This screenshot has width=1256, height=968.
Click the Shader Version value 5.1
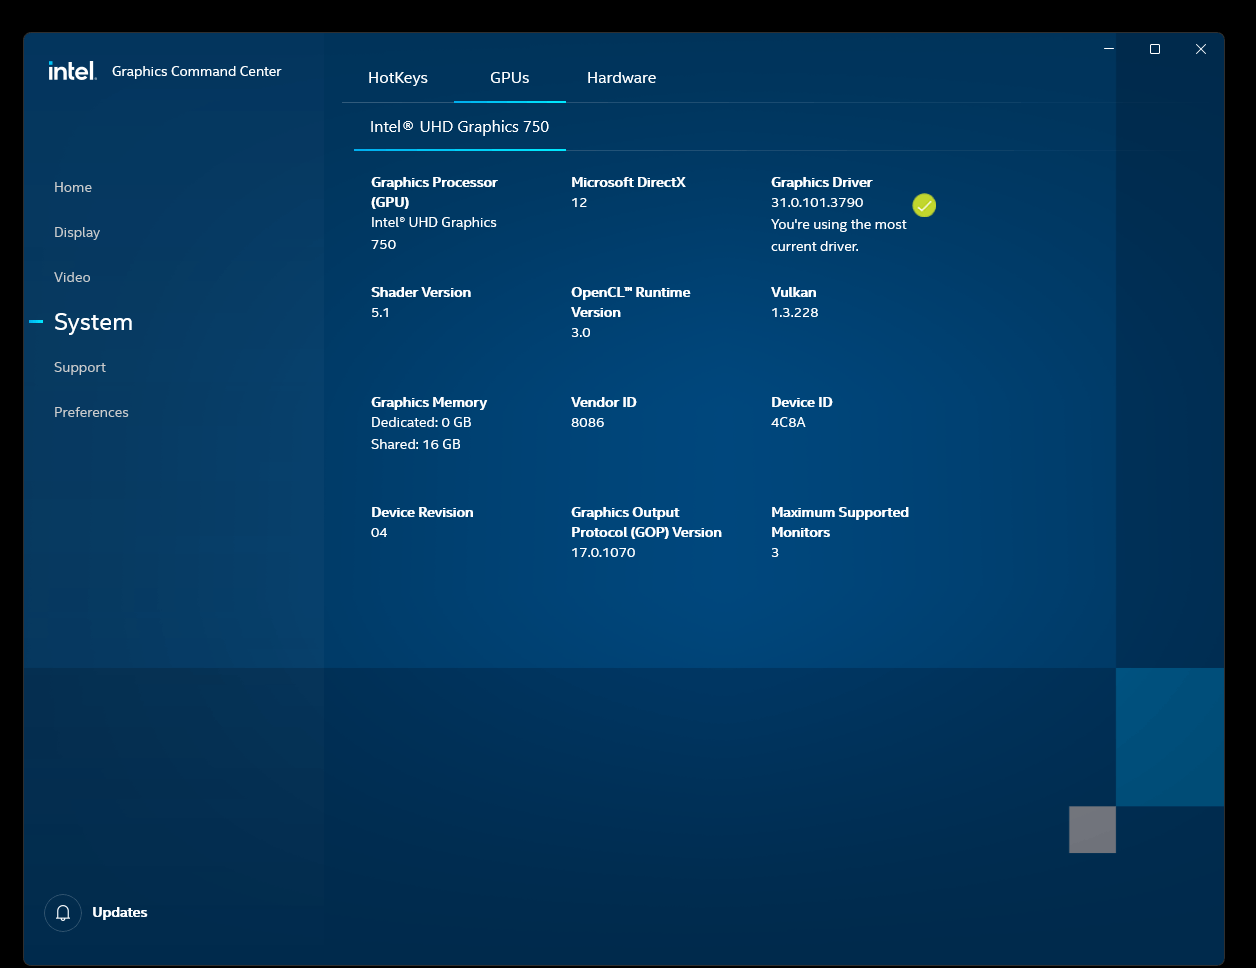point(380,312)
